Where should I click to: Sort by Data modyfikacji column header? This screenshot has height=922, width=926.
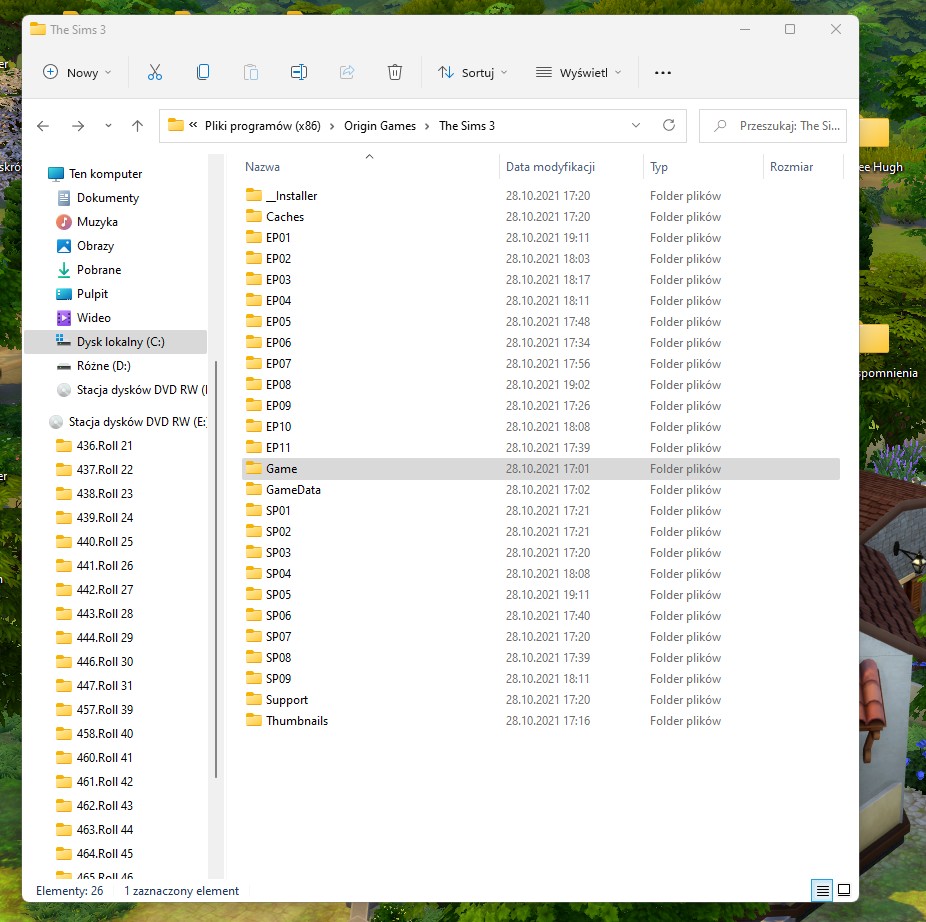coord(550,167)
